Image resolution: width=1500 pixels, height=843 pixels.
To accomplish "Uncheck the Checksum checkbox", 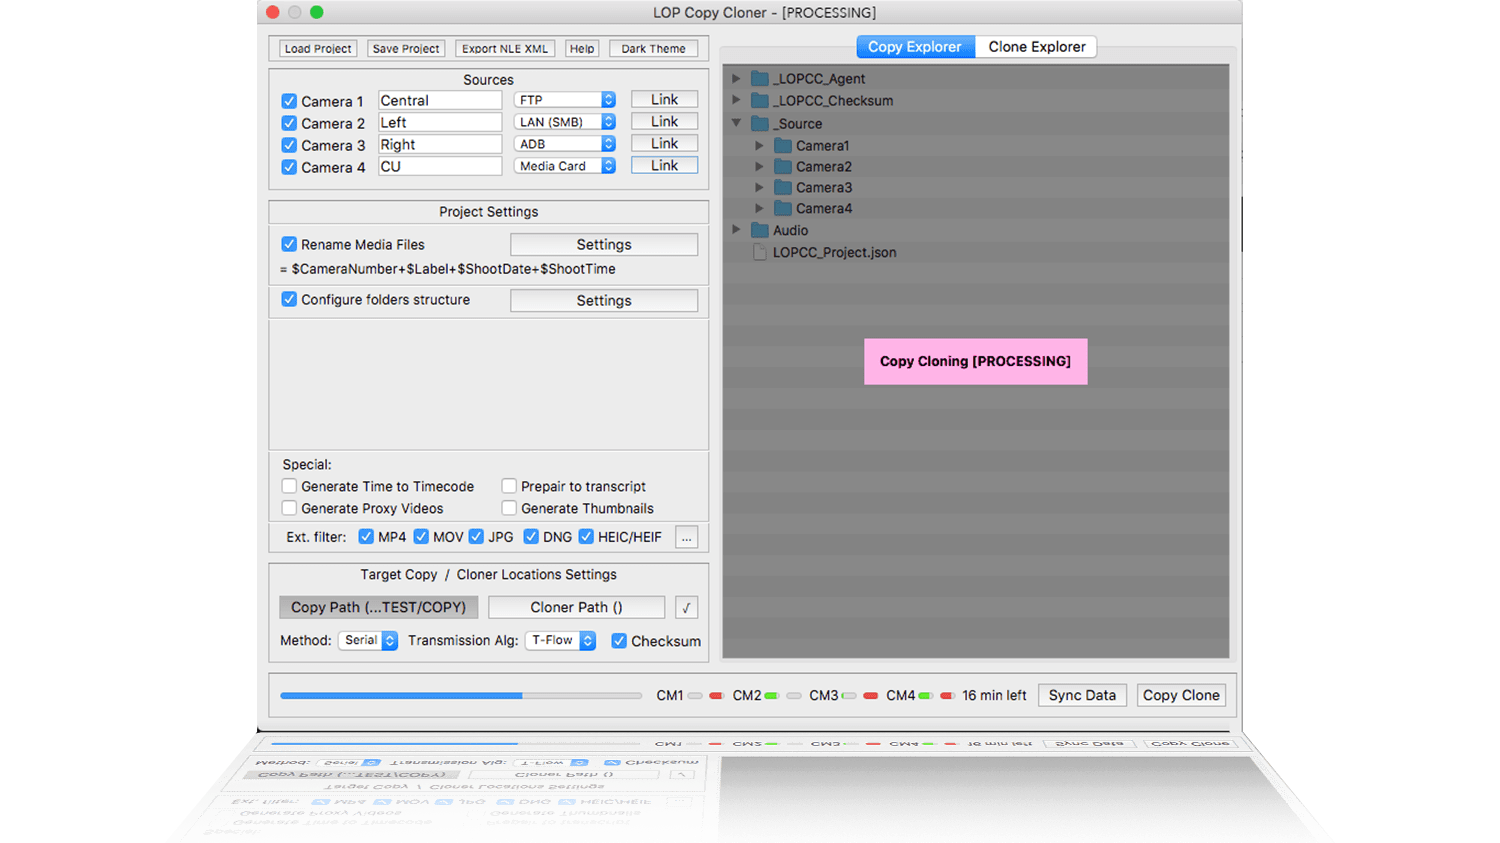I will tap(619, 642).
